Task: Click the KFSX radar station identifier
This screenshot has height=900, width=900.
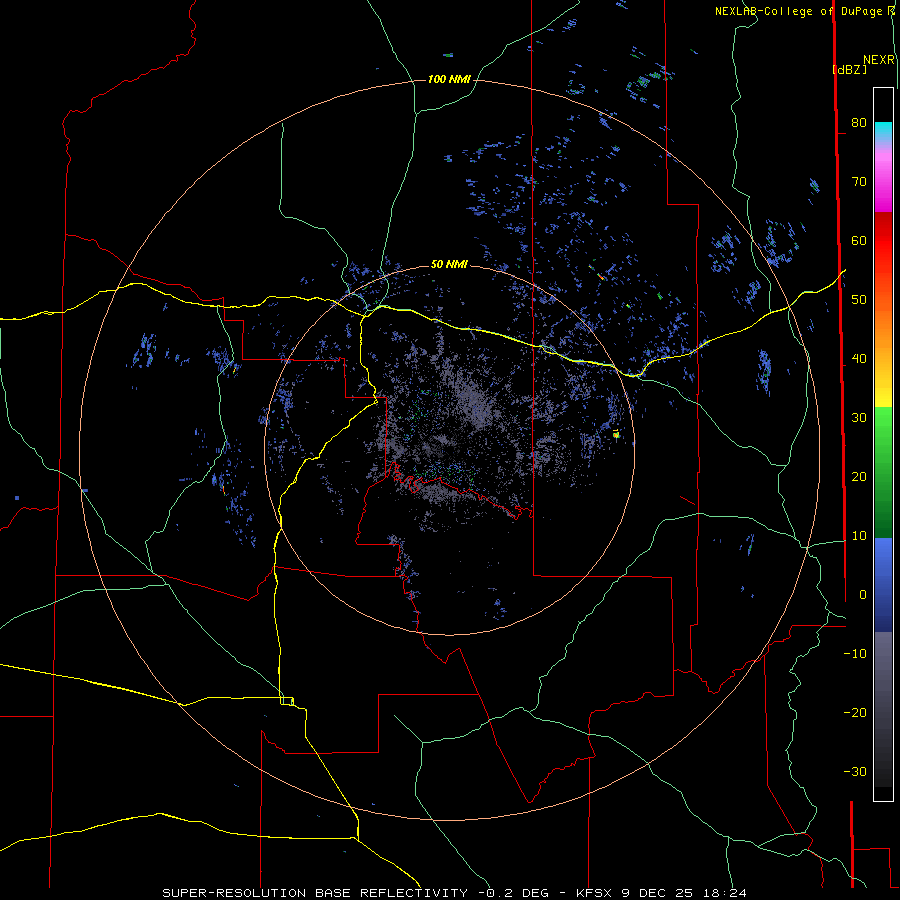Action: coord(593,893)
